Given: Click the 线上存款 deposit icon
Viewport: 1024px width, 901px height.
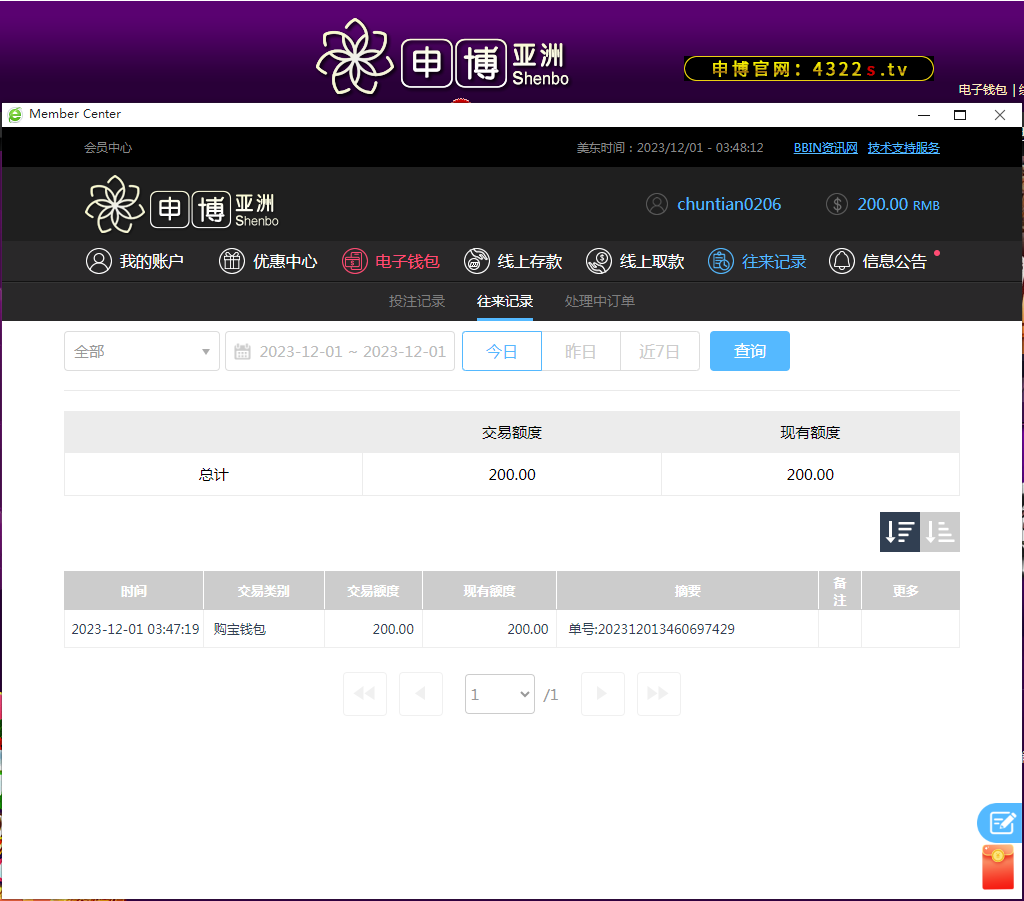Looking at the screenshot, I should click(x=477, y=261).
